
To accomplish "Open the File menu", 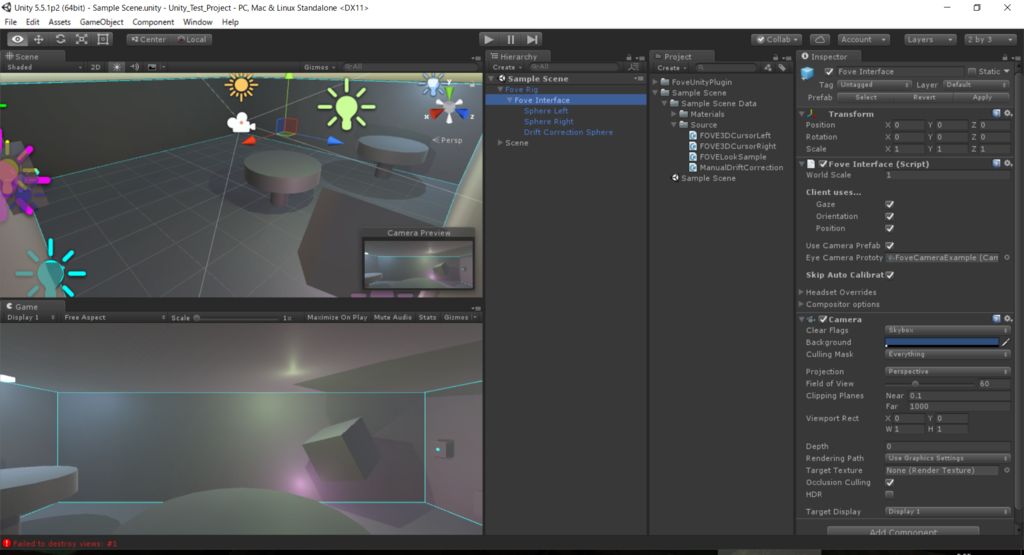I will click(x=10, y=22).
